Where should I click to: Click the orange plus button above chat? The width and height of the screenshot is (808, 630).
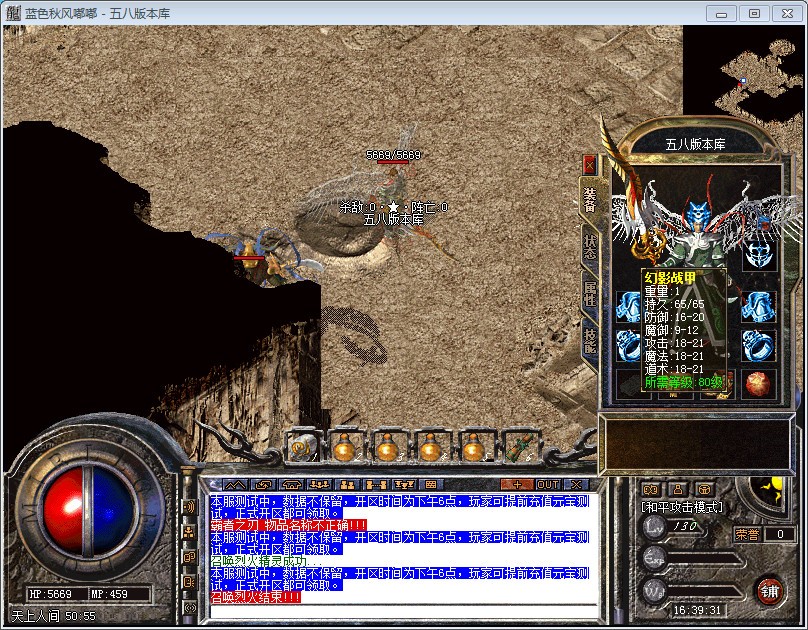click(x=516, y=485)
